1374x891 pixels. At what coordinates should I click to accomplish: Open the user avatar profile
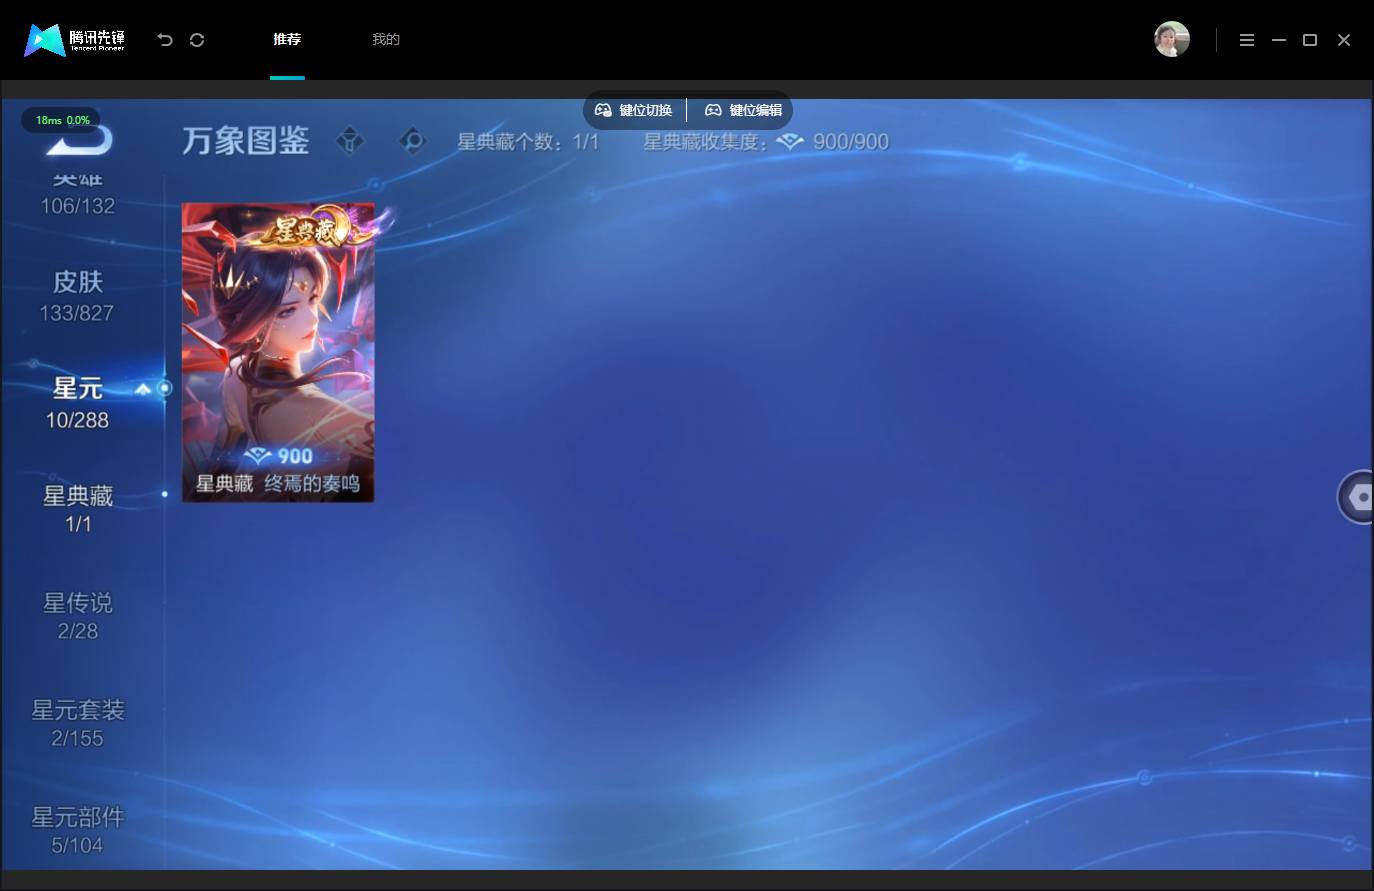click(x=1172, y=39)
